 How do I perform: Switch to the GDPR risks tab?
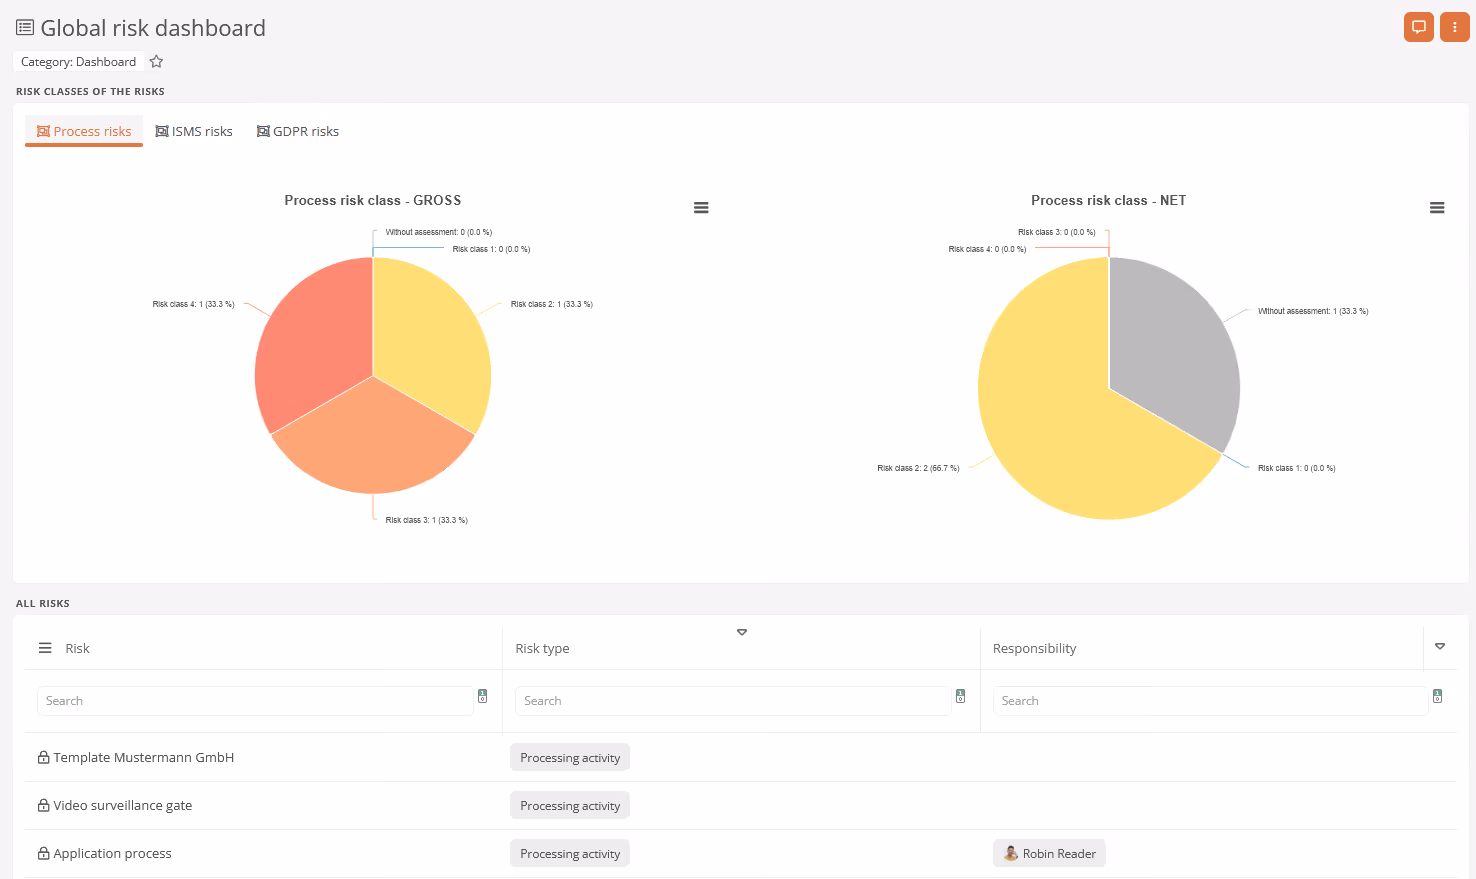298,131
